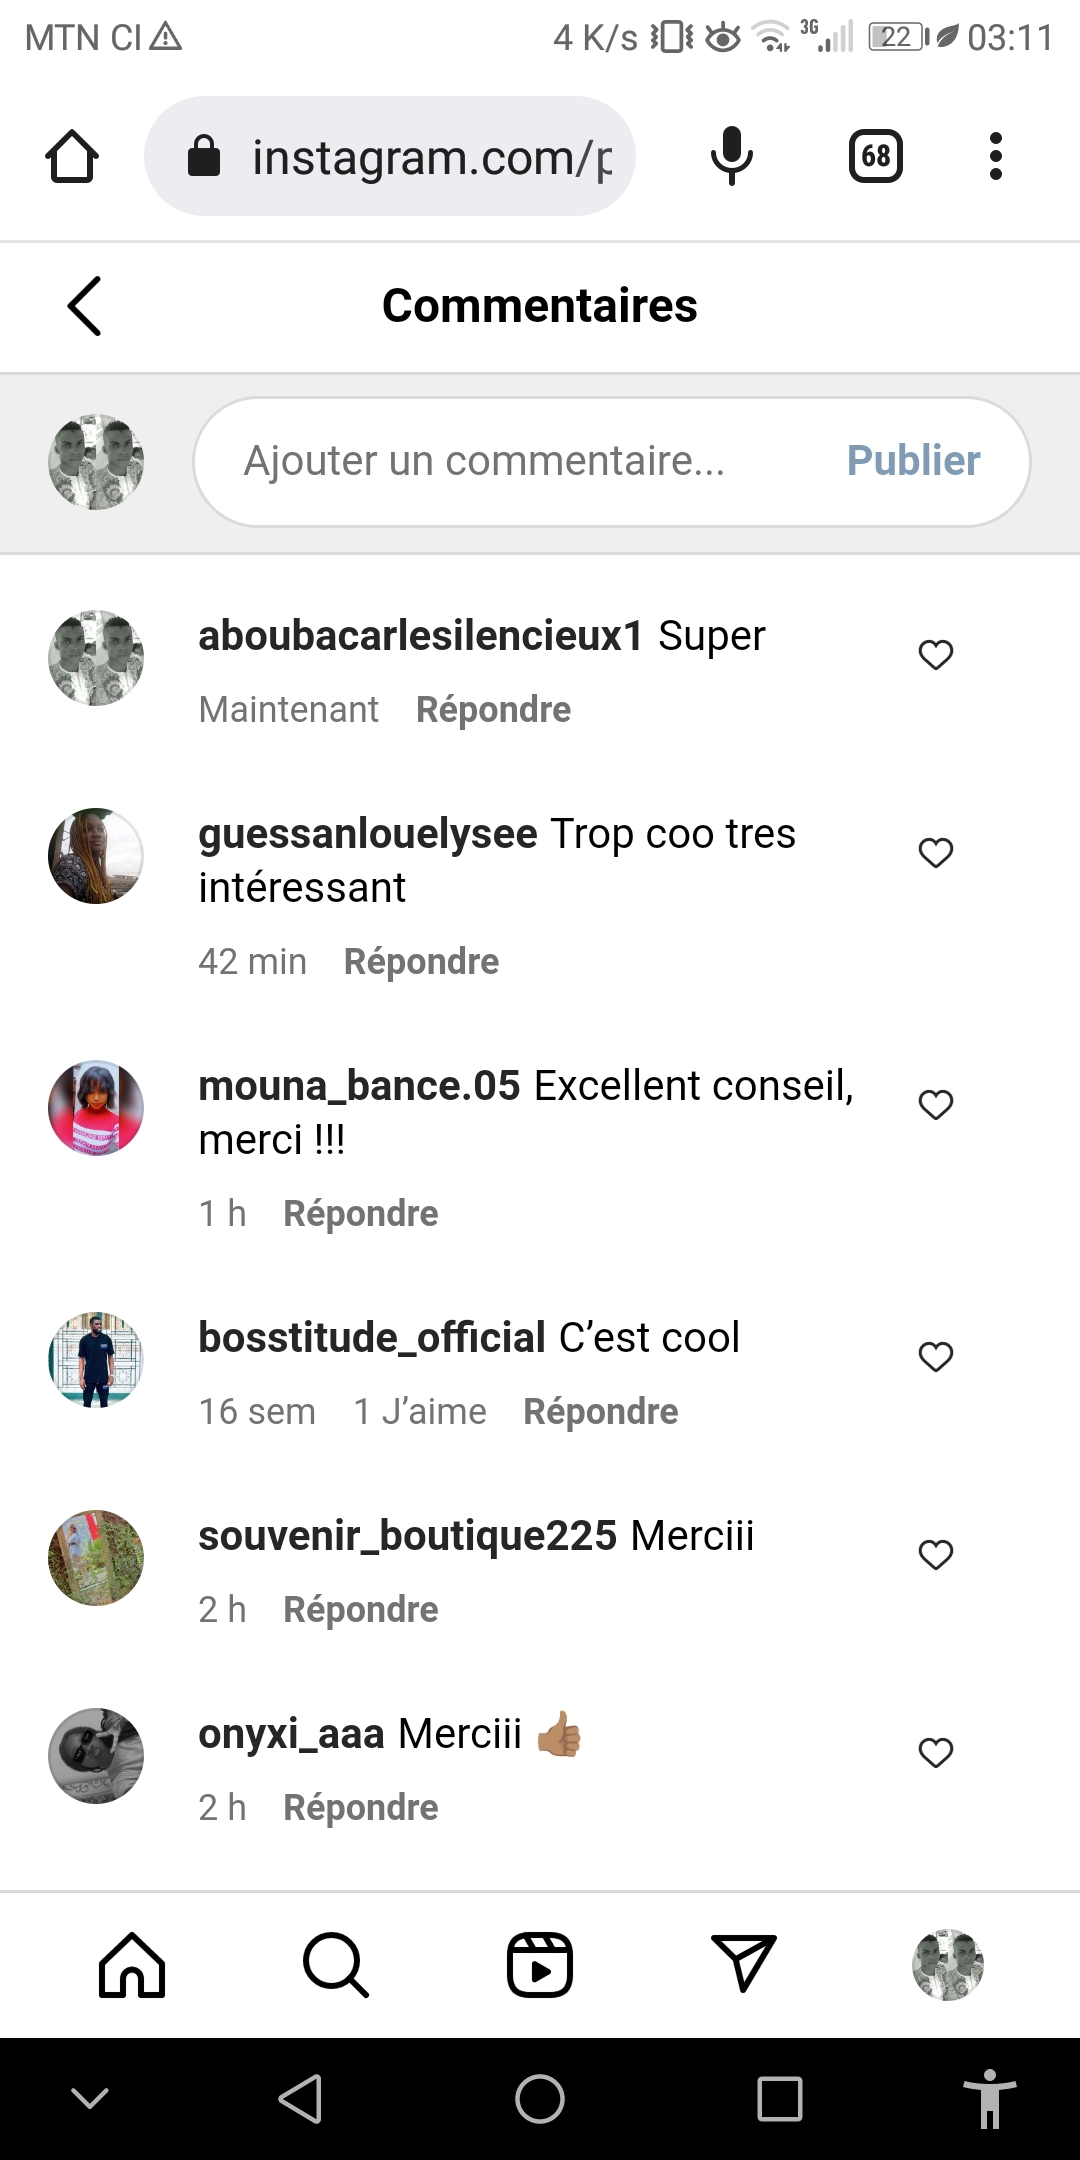Go back from the Commentaires page
Screen dimensions: 1080x2160
(x=85, y=306)
